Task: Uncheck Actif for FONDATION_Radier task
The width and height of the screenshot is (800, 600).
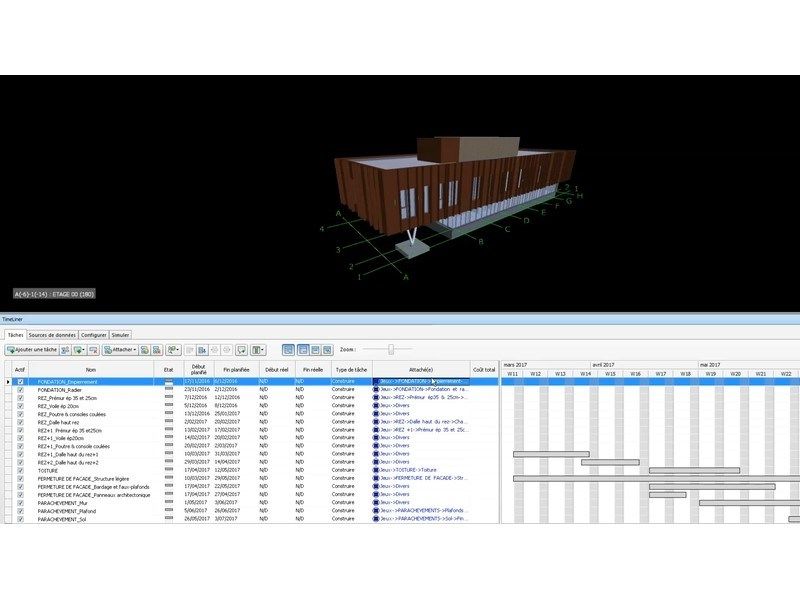Action: pyautogui.click(x=20, y=390)
